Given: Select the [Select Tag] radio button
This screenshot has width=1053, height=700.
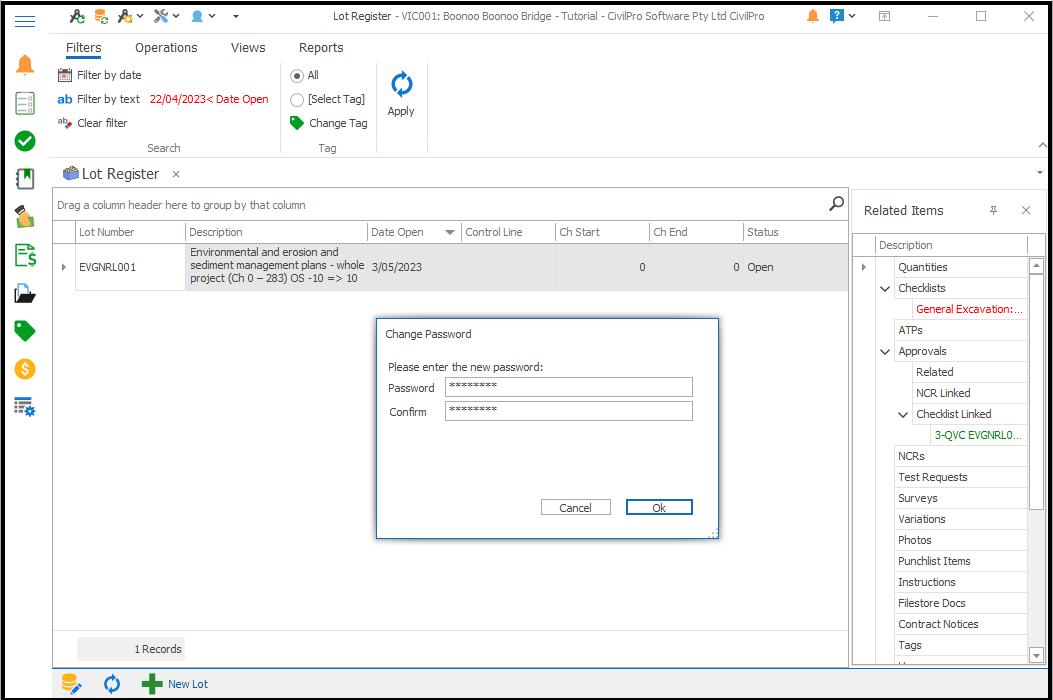Looking at the screenshot, I should click(297, 100).
